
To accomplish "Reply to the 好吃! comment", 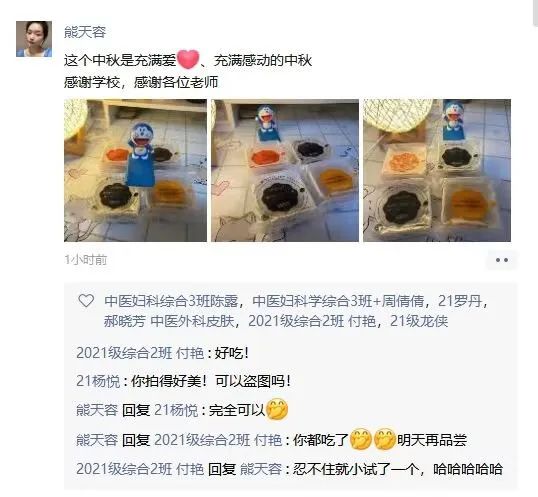I will (x=162, y=353).
